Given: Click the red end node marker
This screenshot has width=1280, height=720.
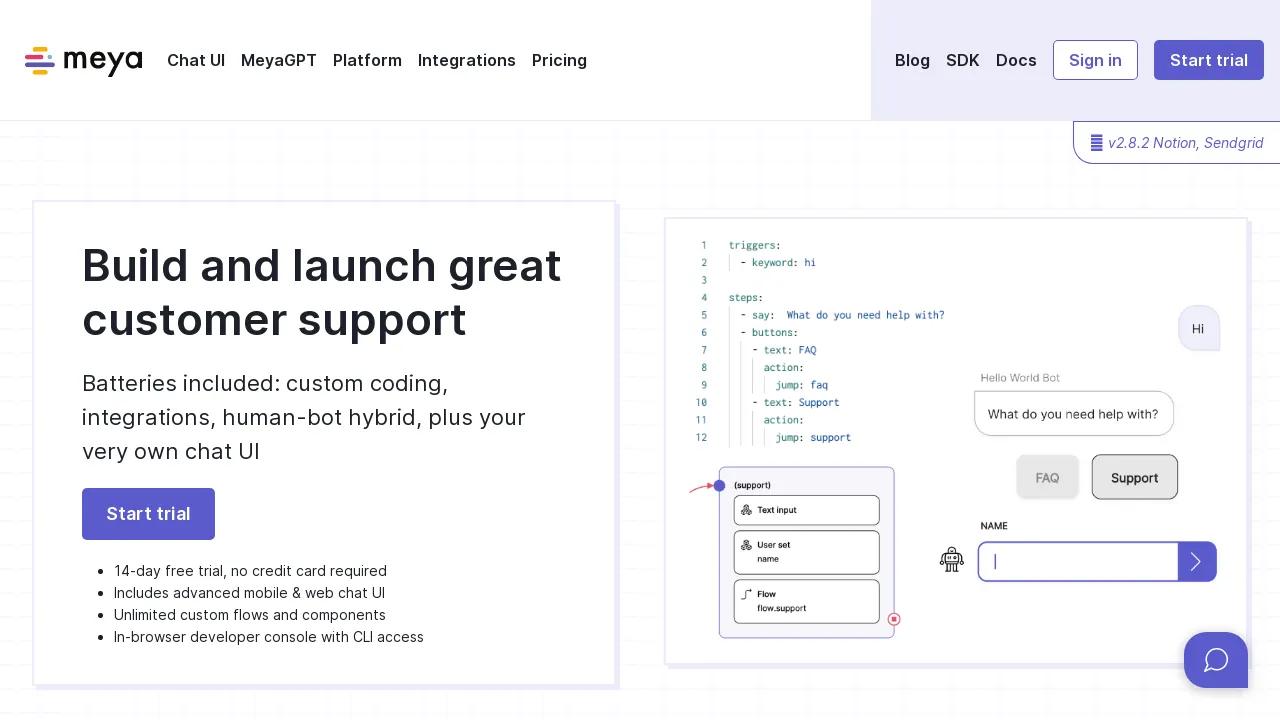Looking at the screenshot, I should [x=894, y=620].
